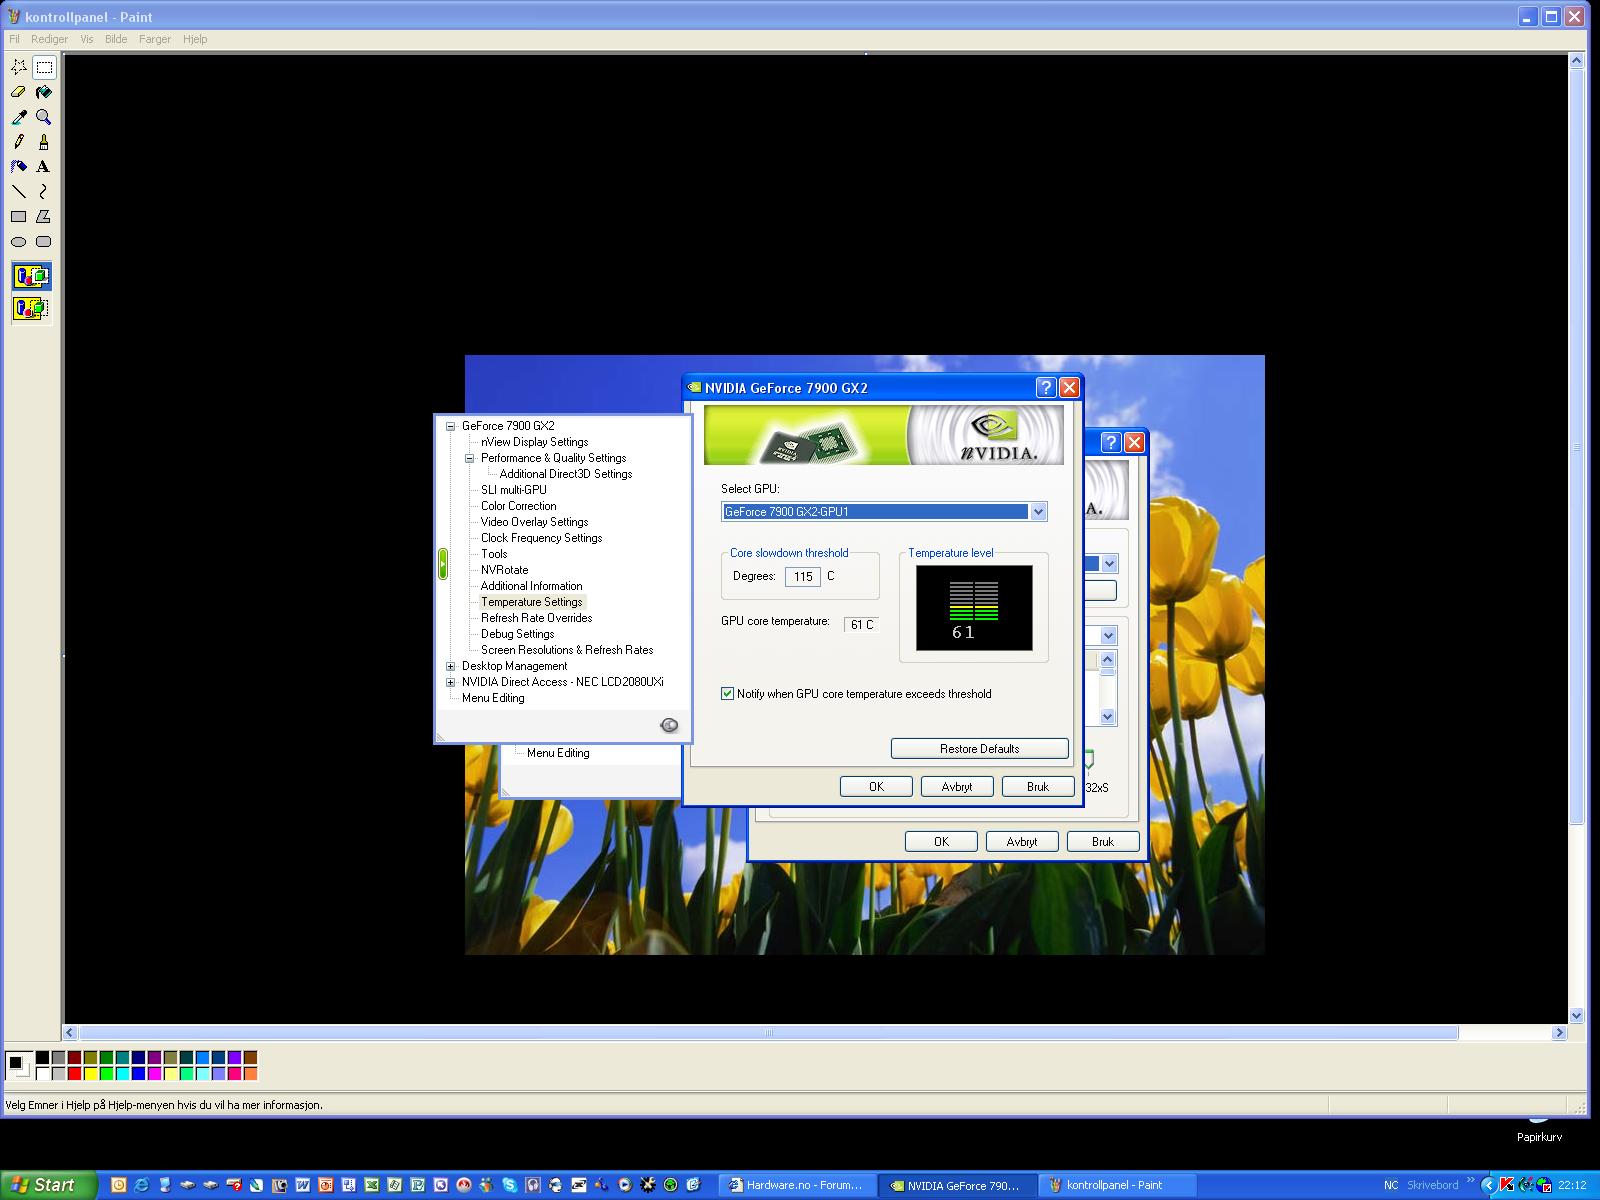
Task: Open the Fil menu
Action: click(15, 39)
